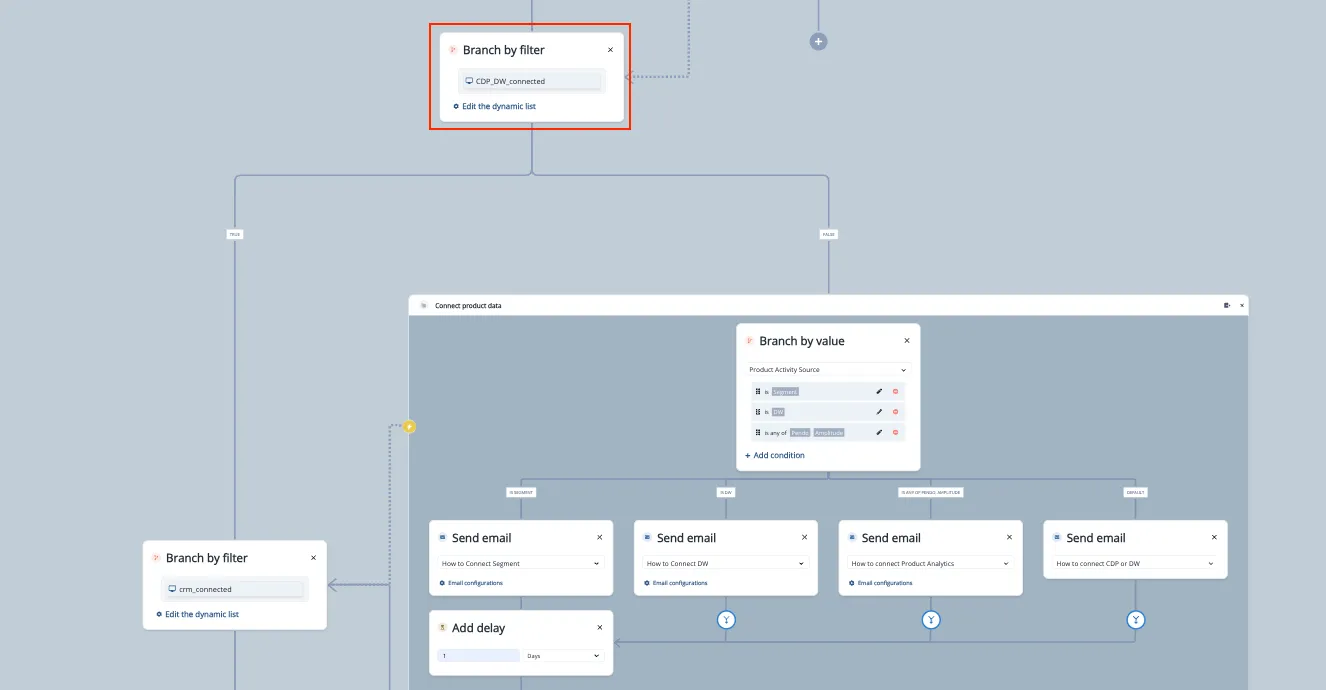This screenshot has width=1326, height=690.
Task: Click email icon on CDP or DW Send email card
Action: (x=1056, y=538)
